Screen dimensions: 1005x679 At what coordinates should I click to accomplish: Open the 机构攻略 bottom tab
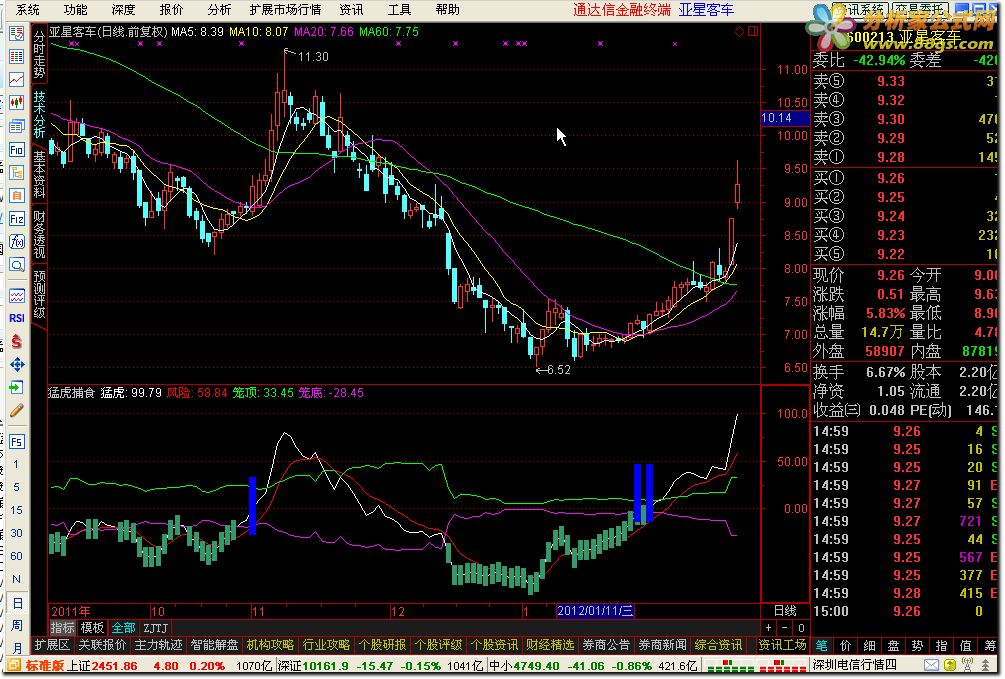point(270,644)
